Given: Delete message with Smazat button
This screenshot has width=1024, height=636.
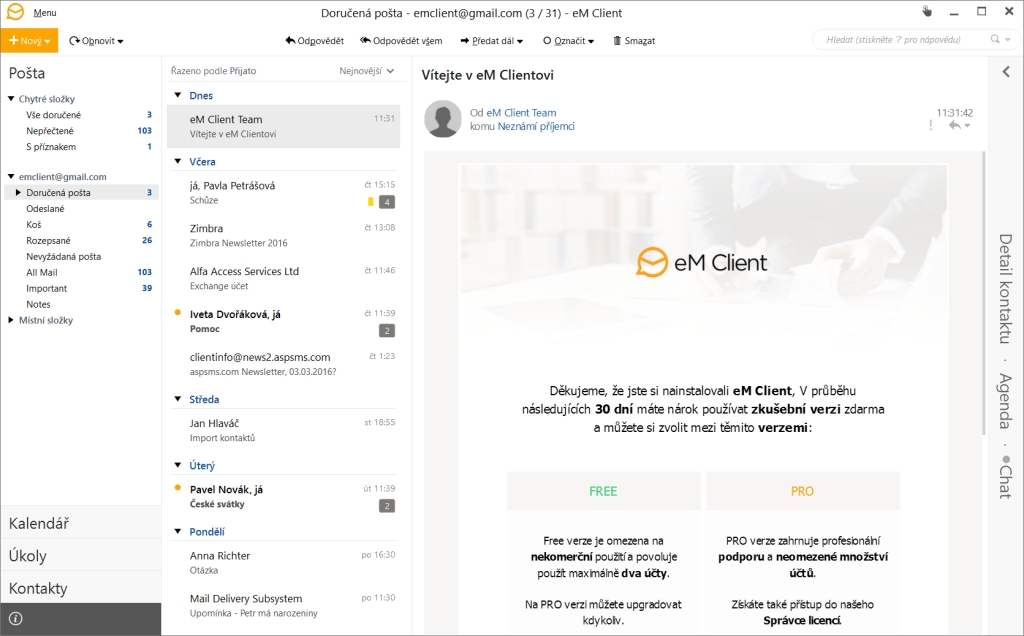Looking at the screenshot, I should [x=634, y=41].
